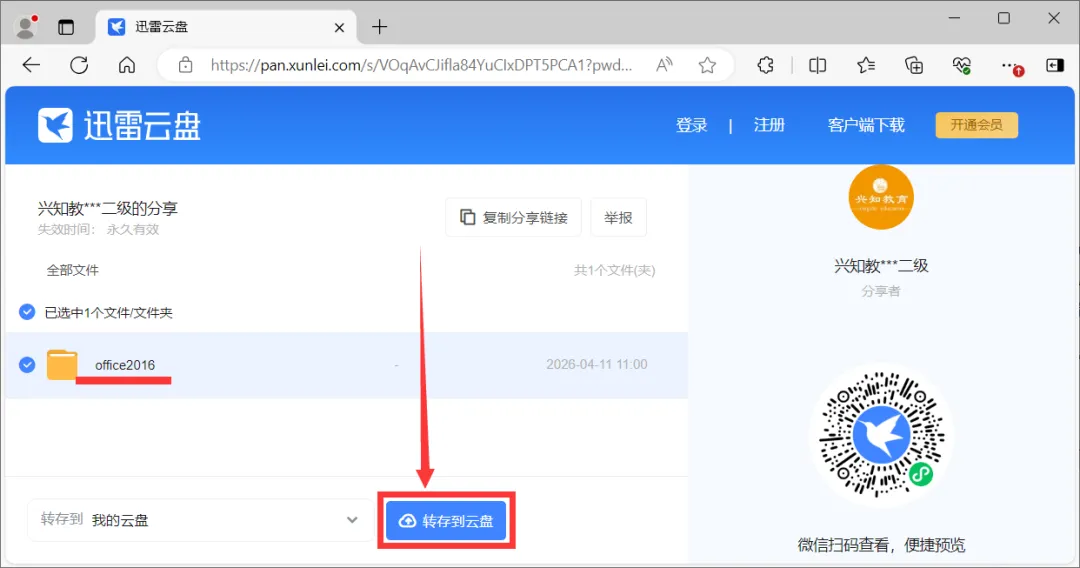The height and width of the screenshot is (568, 1080).
Task: Go to the browser home page icon
Action: (x=127, y=65)
